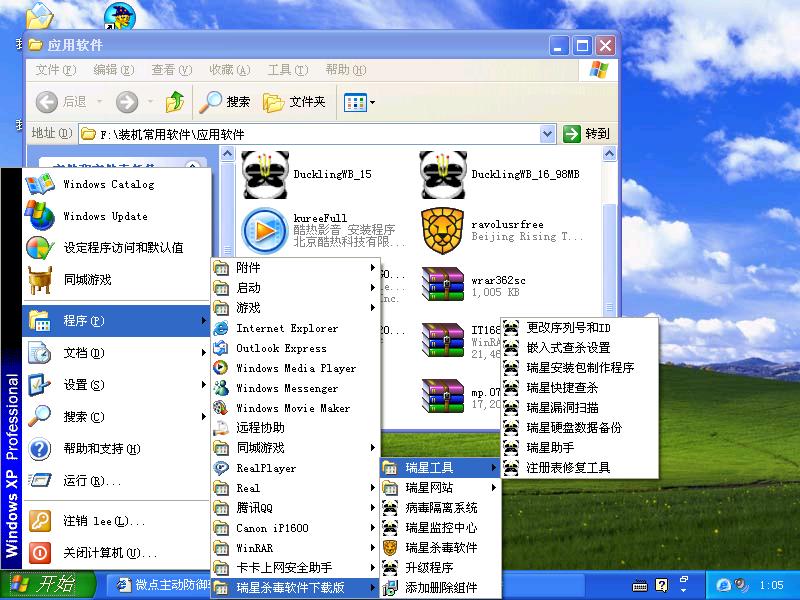Launch Windows Media Player
This screenshot has height=600, width=800.
coord(295,368)
